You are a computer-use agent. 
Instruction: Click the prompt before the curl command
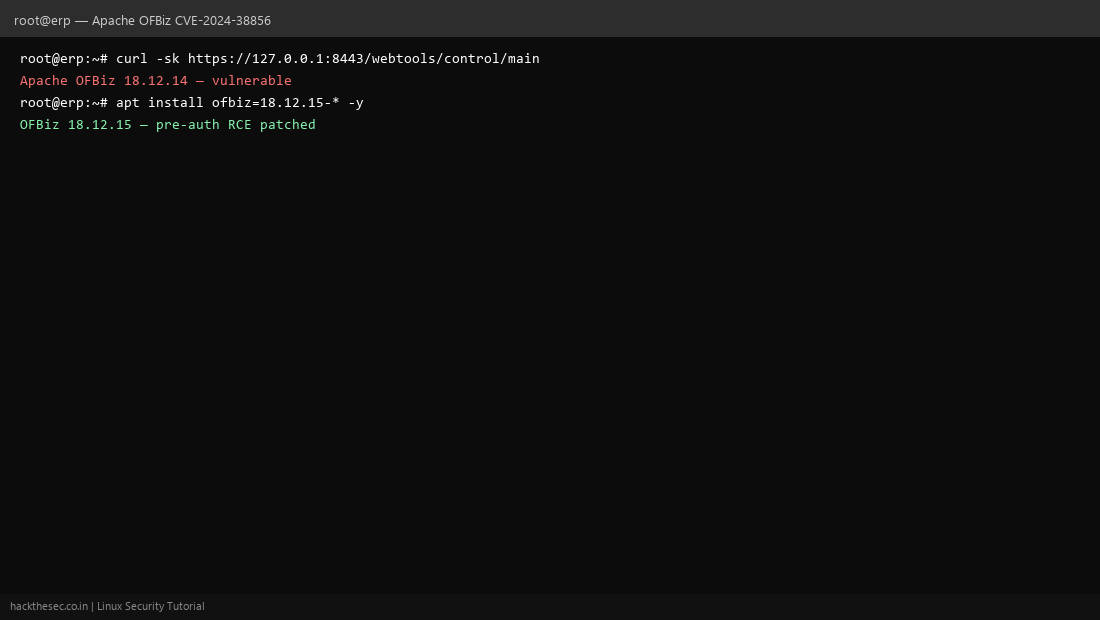(64, 58)
